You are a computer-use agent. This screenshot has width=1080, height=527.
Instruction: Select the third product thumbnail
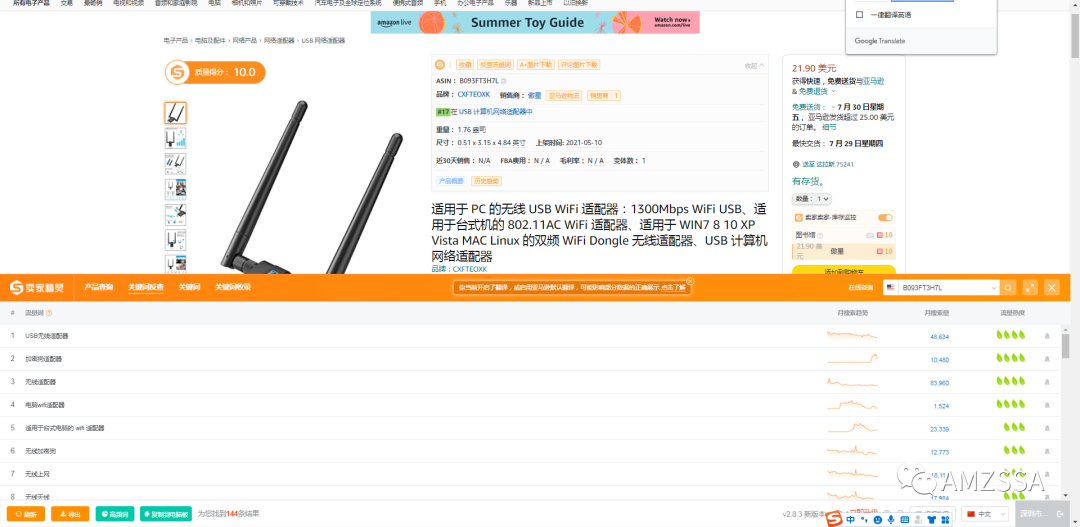[176, 164]
